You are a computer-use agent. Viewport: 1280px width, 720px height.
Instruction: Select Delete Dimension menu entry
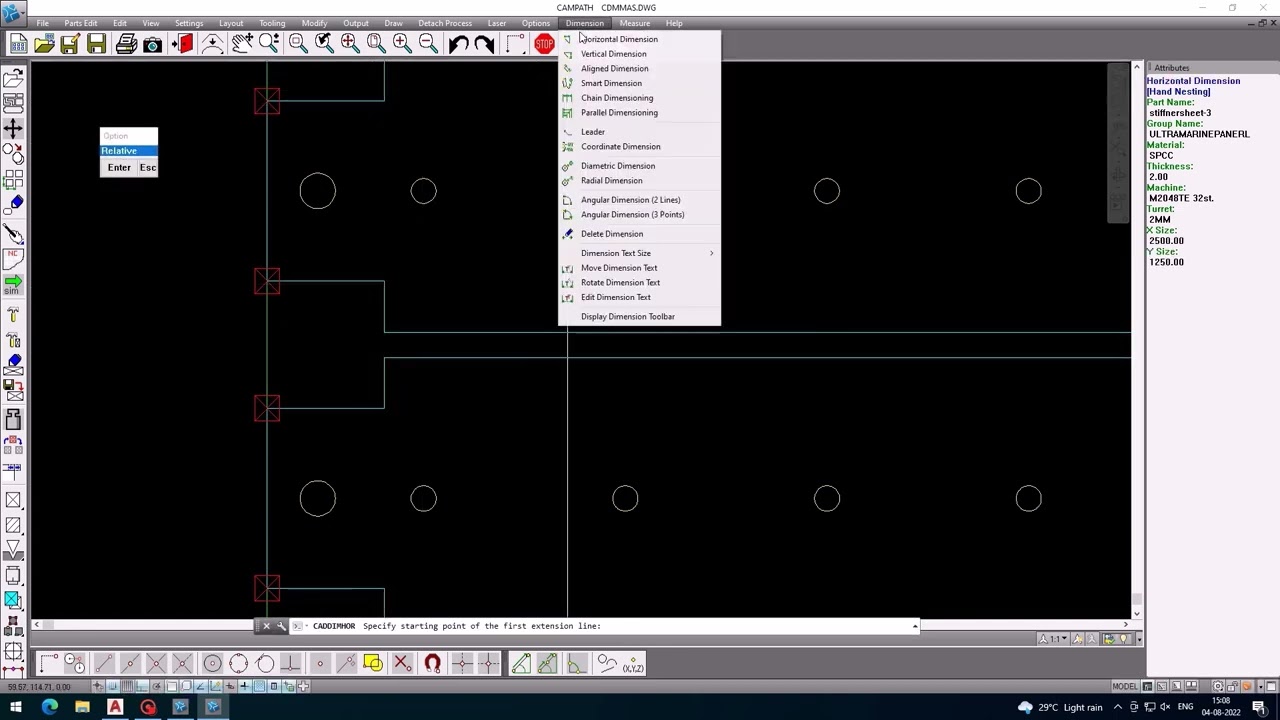(x=639, y=234)
